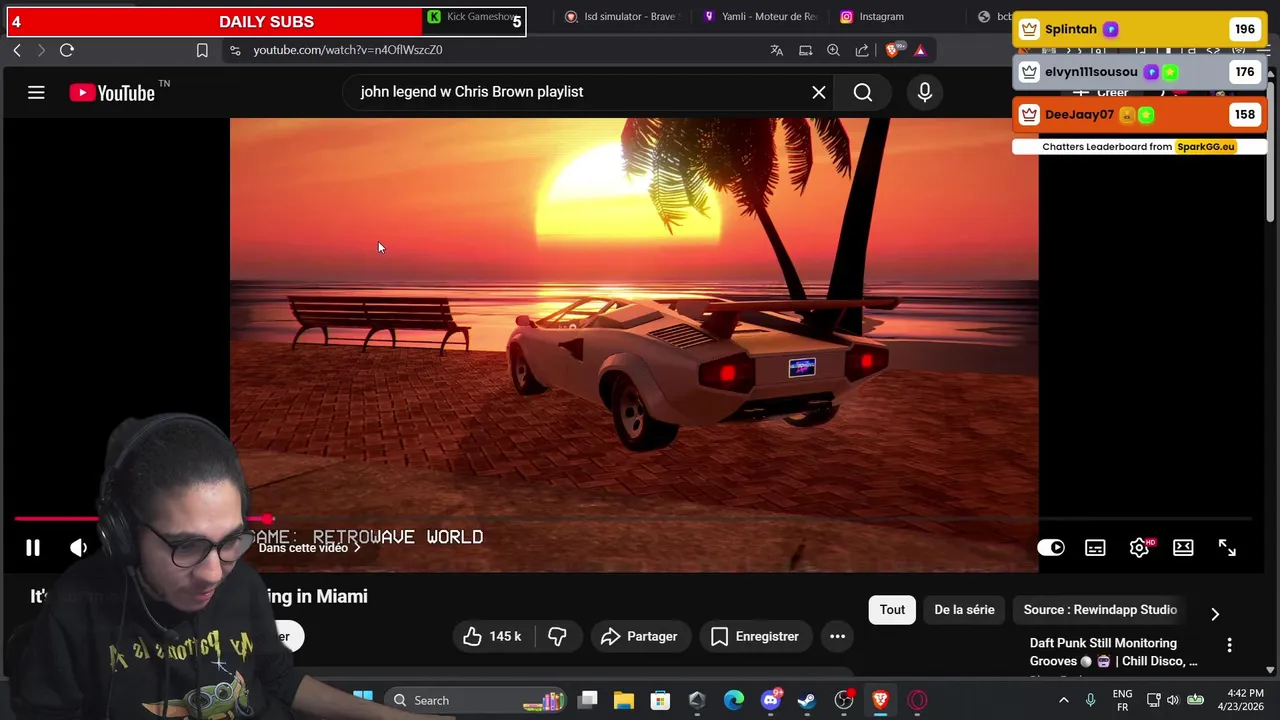Click Partager to share video
Screen dimensions: 1280x720
click(x=639, y=636)
